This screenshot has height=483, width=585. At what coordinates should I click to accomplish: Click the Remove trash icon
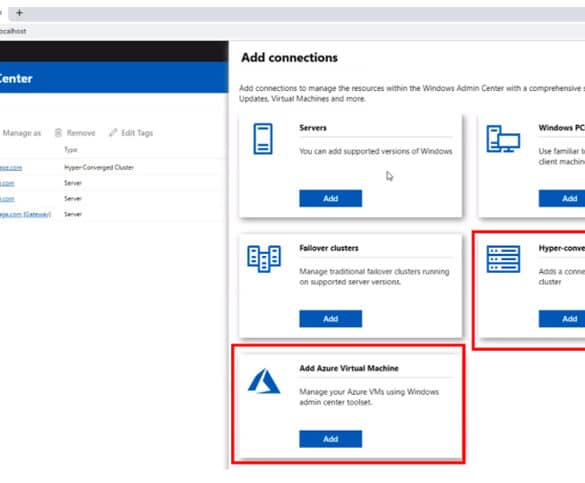coord(58,133)
